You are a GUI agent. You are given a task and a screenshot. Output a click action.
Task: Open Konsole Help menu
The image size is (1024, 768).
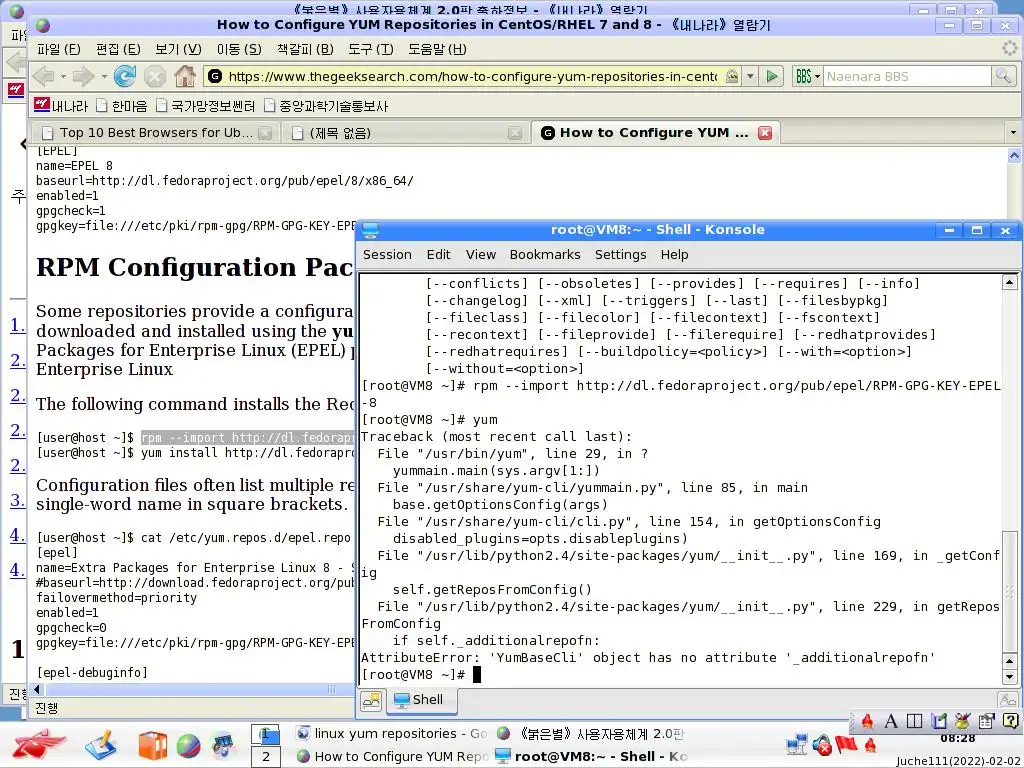point(674,255)
